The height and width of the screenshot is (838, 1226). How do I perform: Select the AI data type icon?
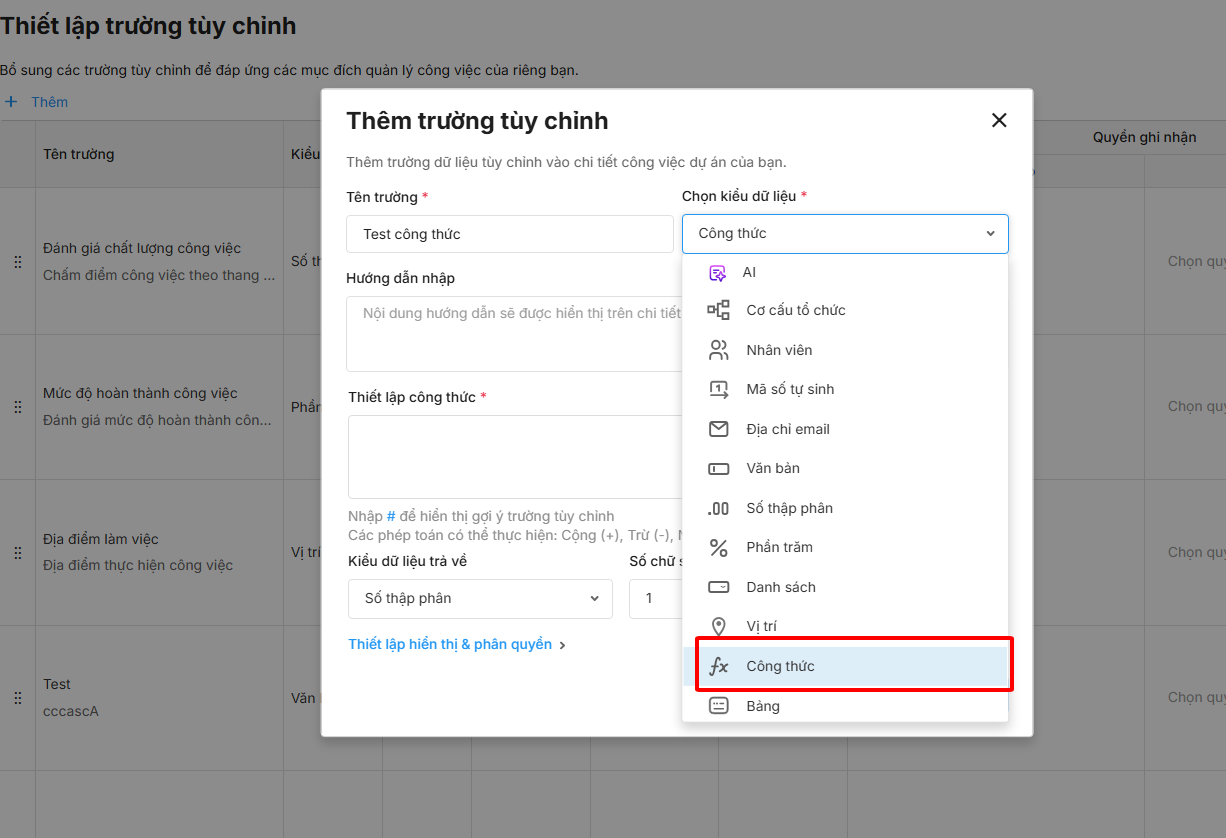717,273
